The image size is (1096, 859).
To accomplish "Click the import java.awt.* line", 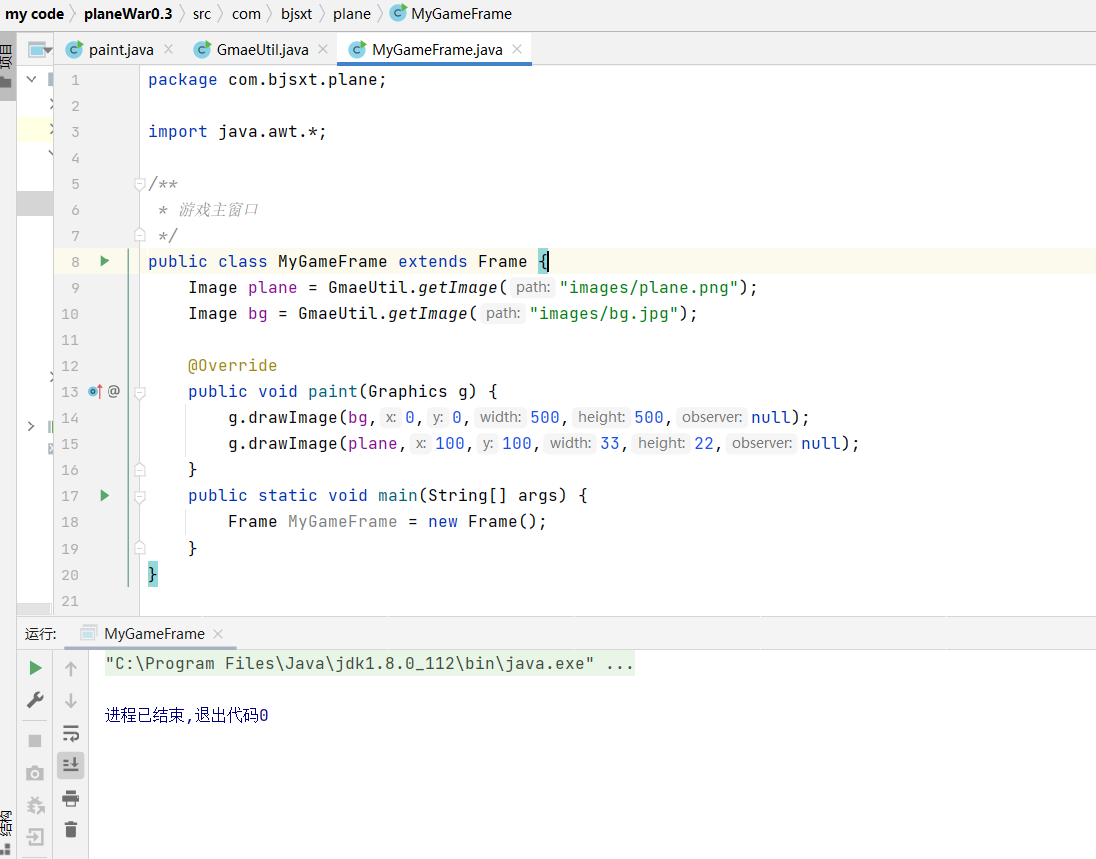I will click(237, 131).
